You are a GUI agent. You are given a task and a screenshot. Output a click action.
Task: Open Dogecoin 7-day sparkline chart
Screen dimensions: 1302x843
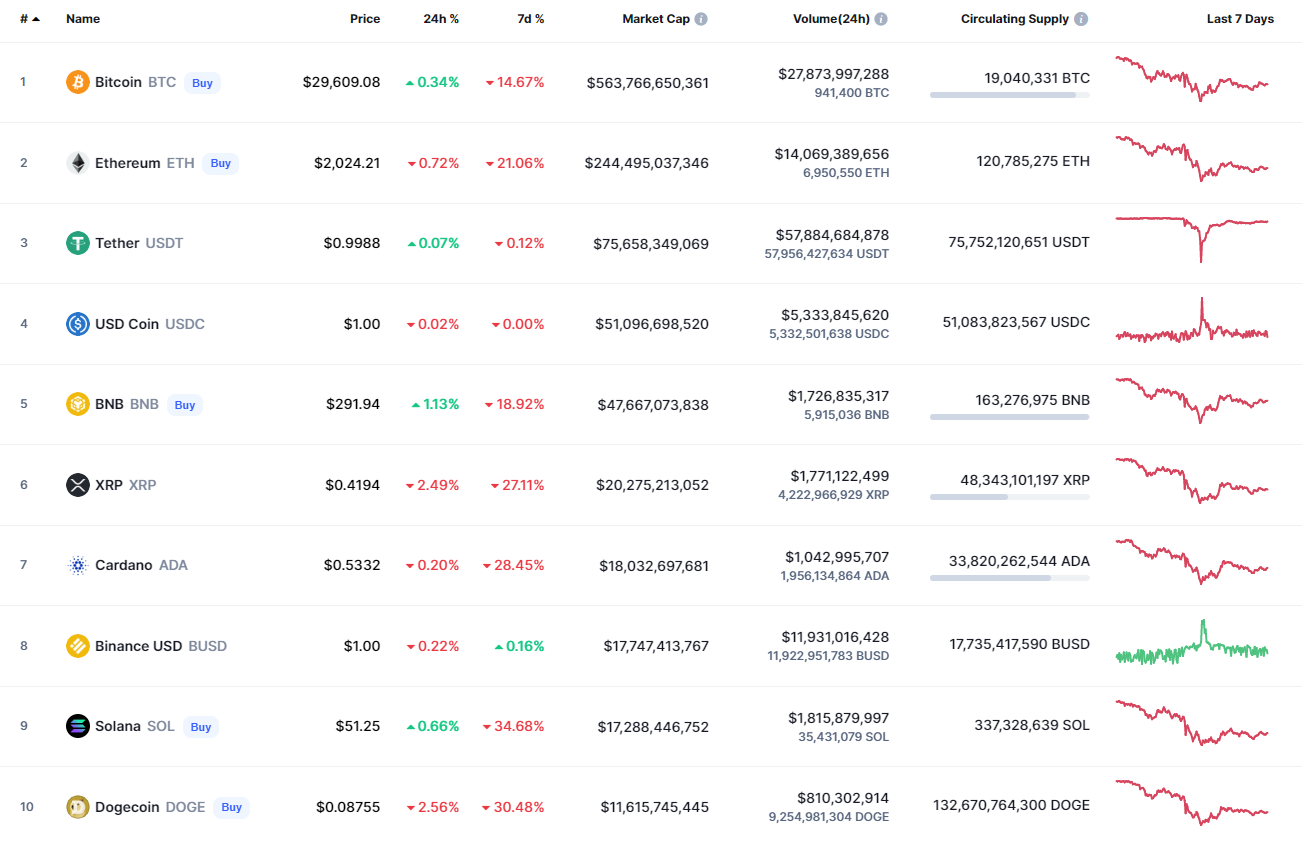[1192, 803]
